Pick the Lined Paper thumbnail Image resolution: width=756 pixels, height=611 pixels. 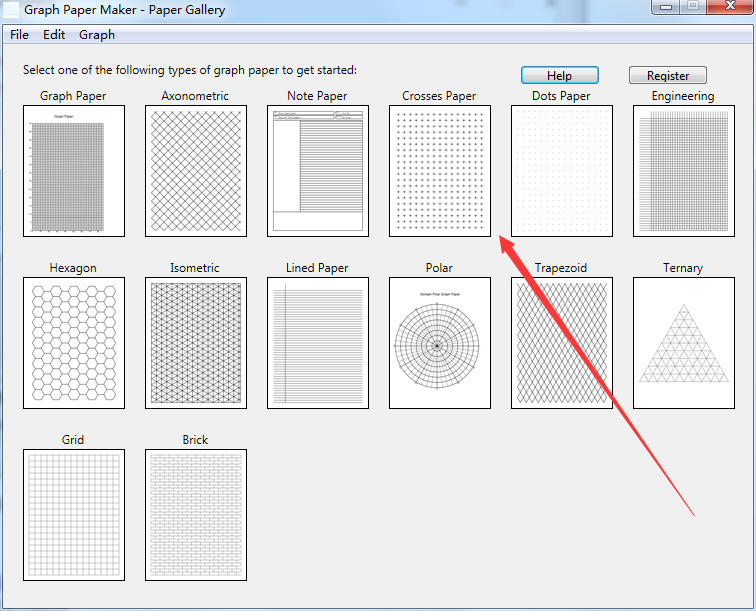(x=317, y=343)
